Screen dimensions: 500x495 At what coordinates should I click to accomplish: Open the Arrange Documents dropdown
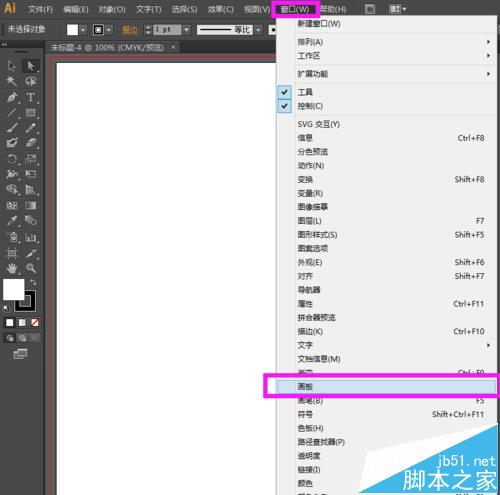click(x=398, y=9)
